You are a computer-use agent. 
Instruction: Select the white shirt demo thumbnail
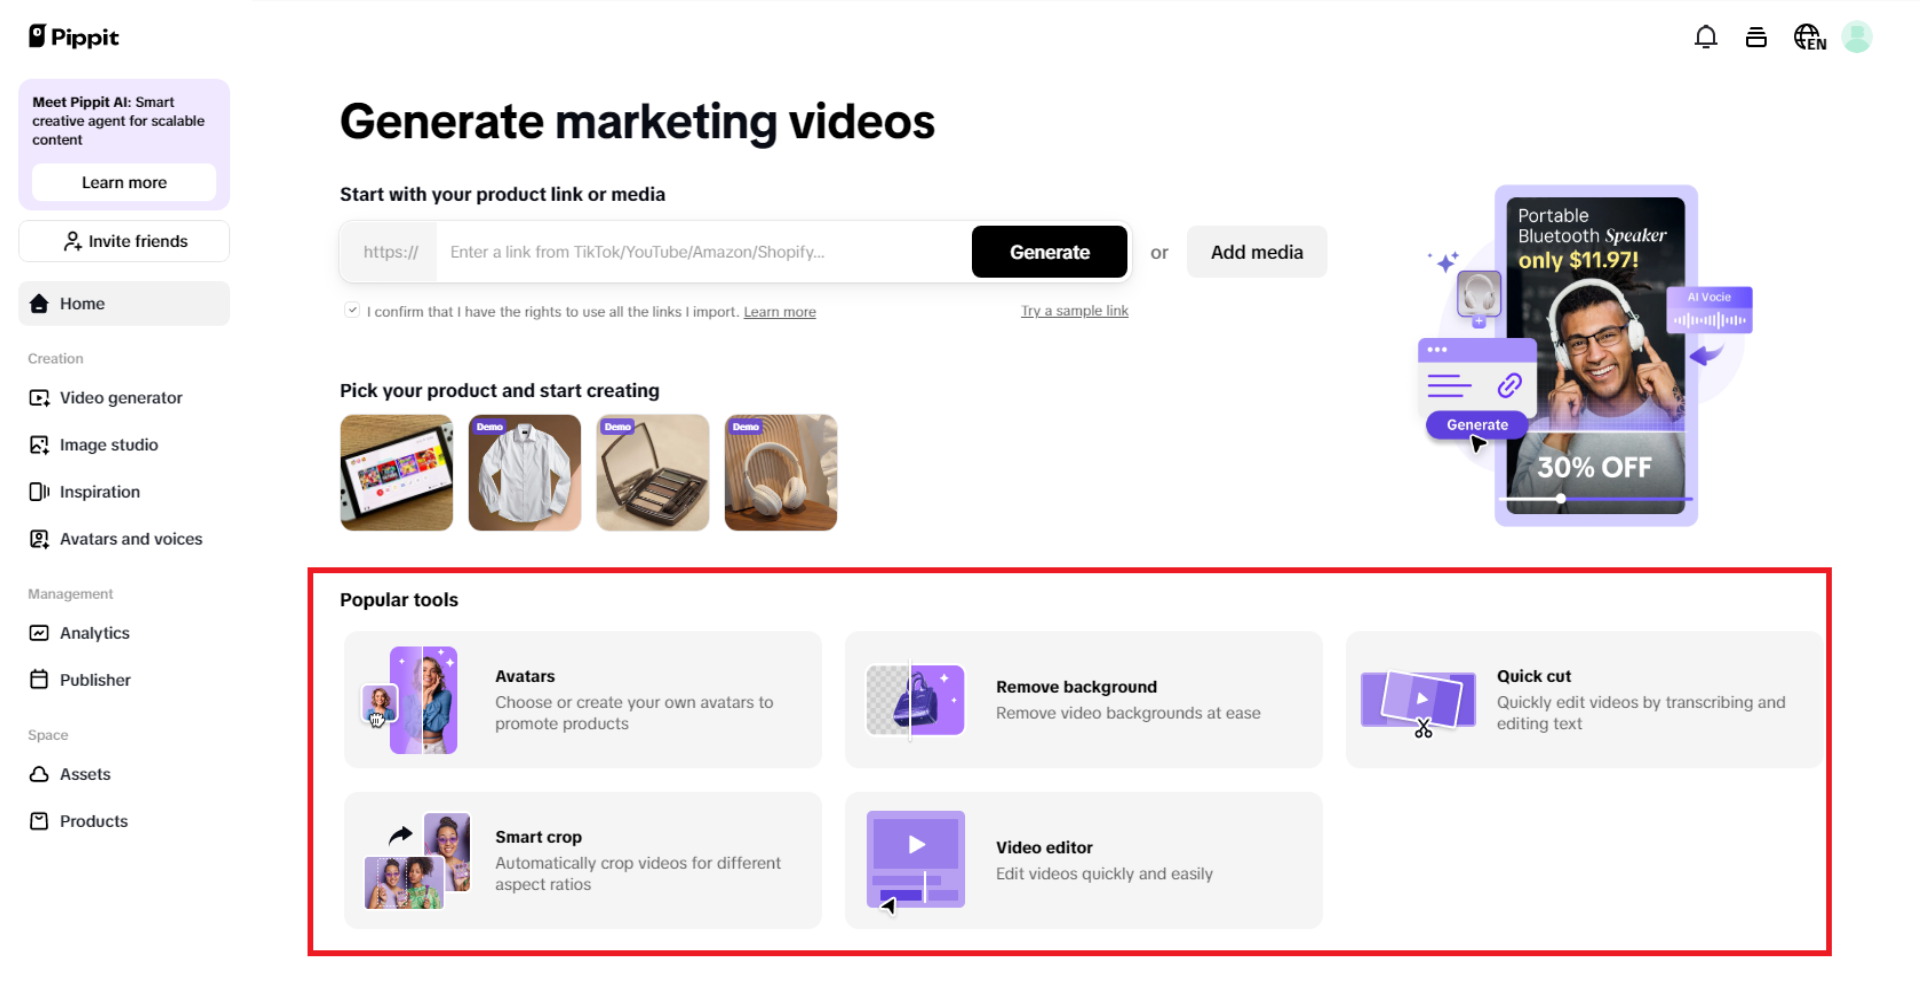click(525, 473)
